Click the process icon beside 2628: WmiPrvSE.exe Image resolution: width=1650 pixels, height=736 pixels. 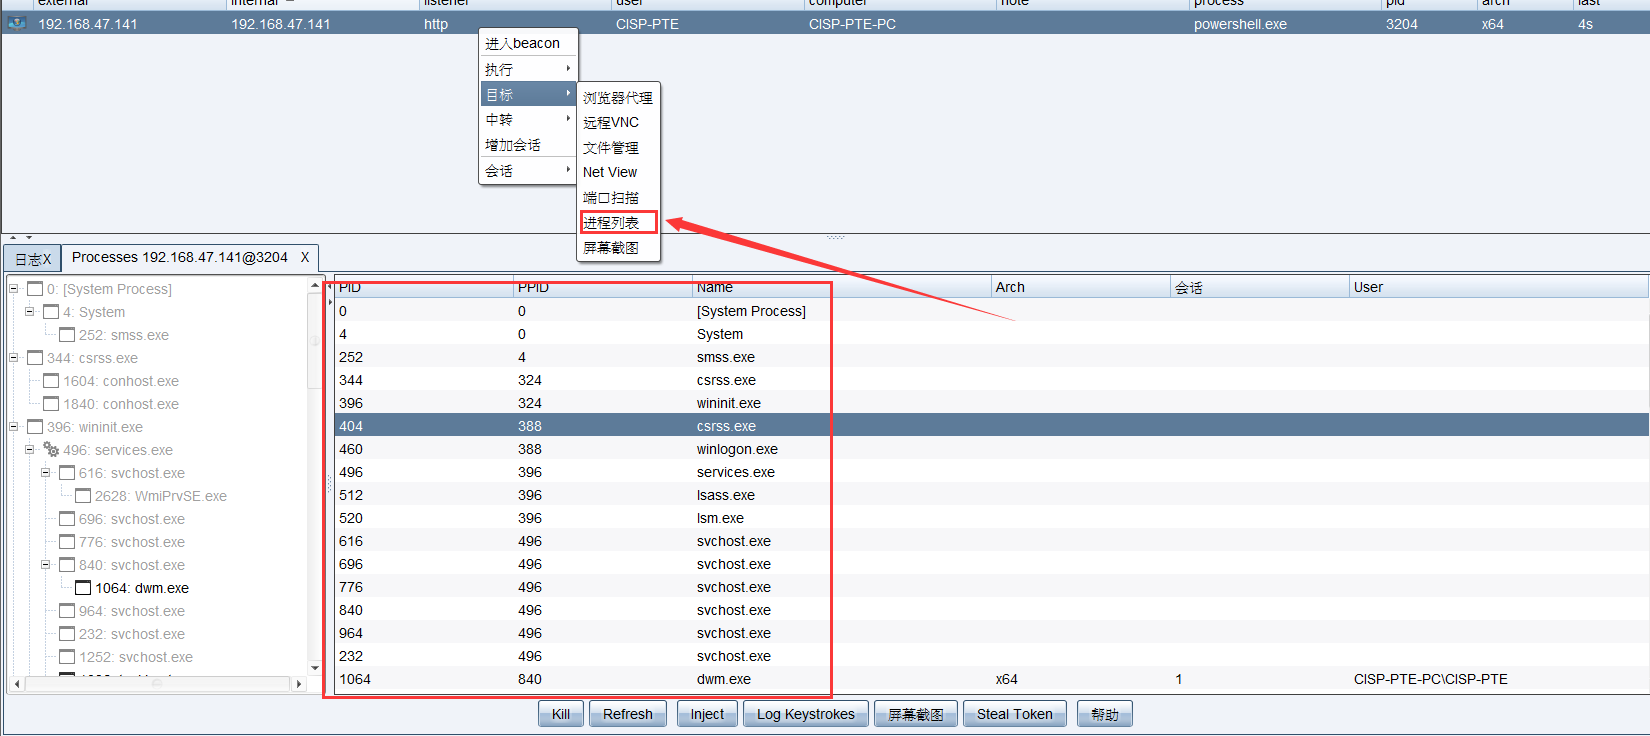pos(83,496)
